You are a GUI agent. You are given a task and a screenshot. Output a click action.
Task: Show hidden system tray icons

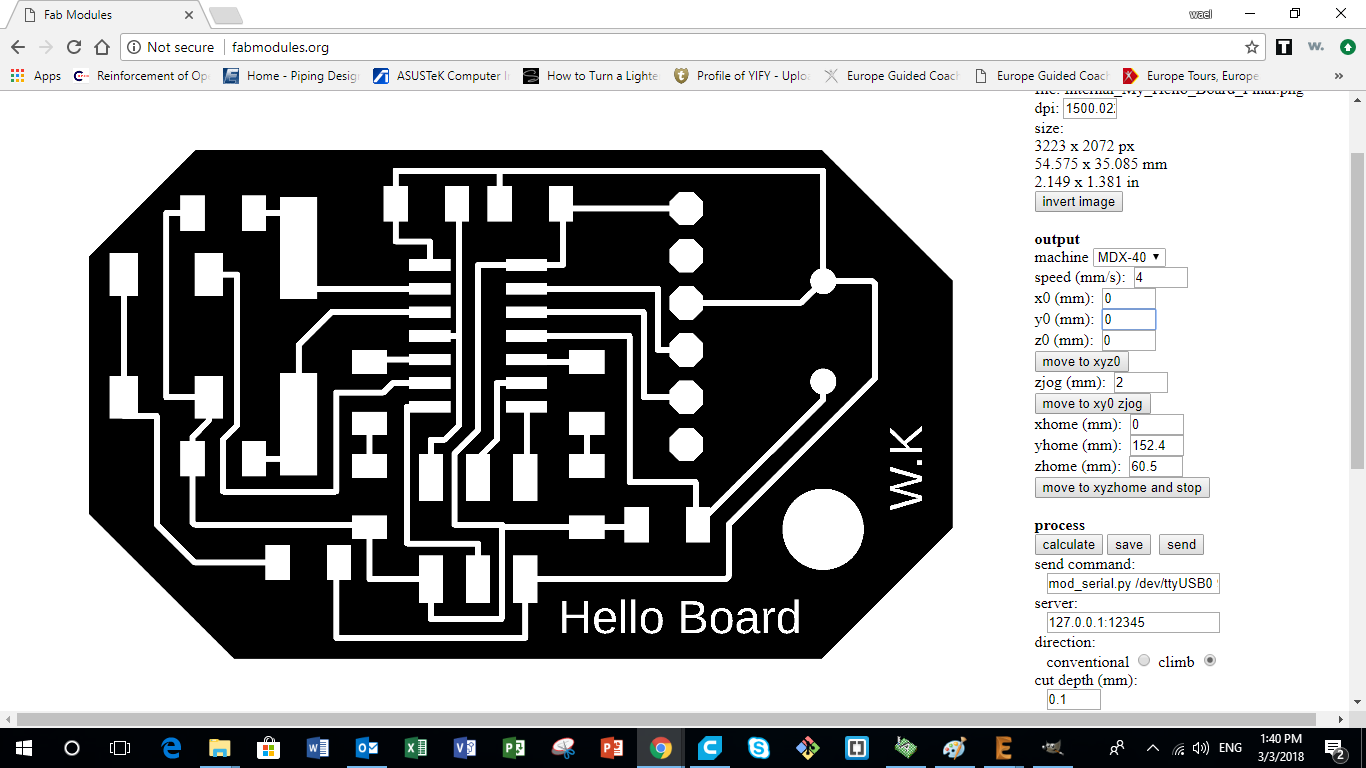click(x=1152, y=747)
